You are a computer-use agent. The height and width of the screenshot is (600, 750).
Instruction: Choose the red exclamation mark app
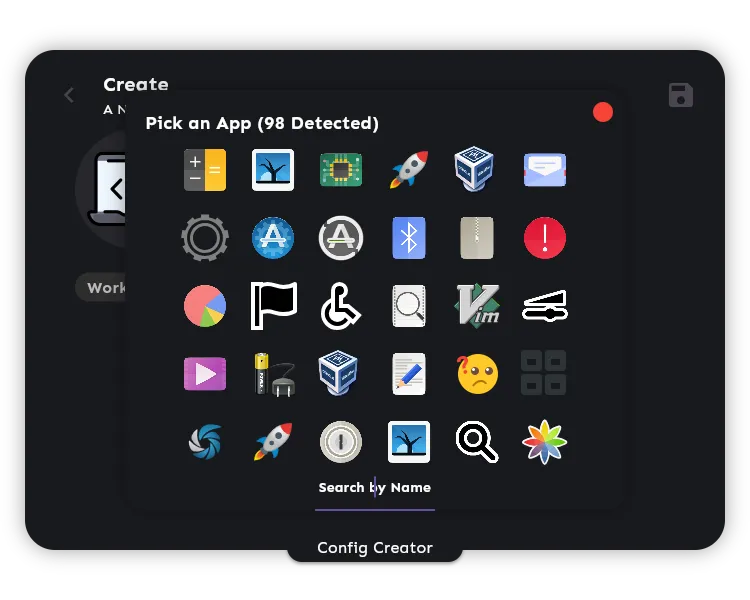[544, 238]
